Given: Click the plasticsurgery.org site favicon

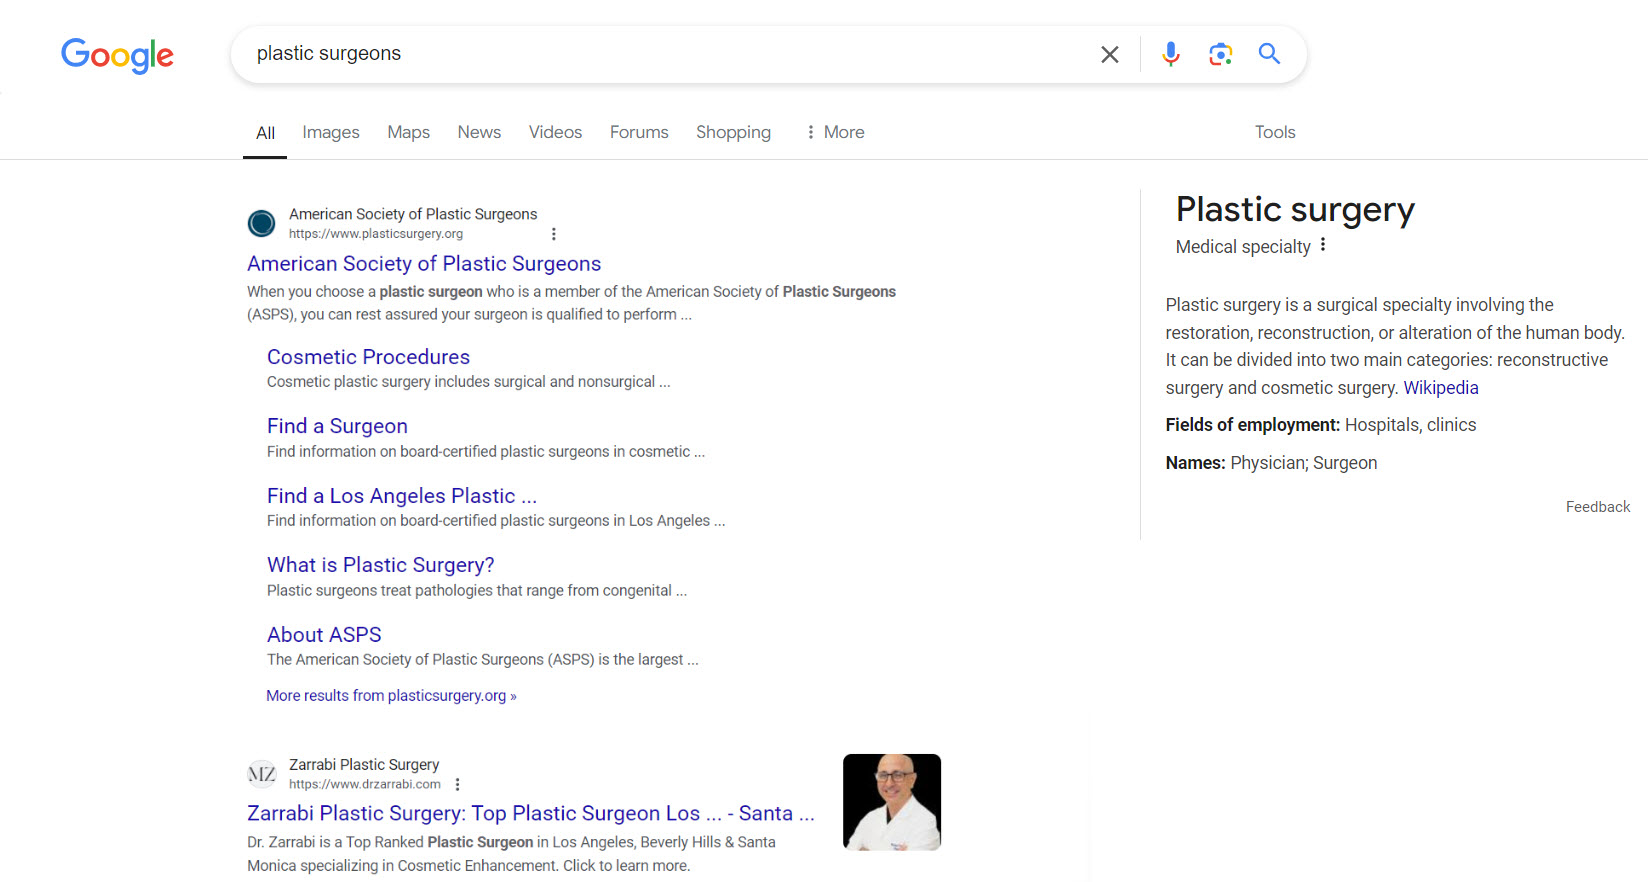Looking at the screenshot, I should coord(262,223).
